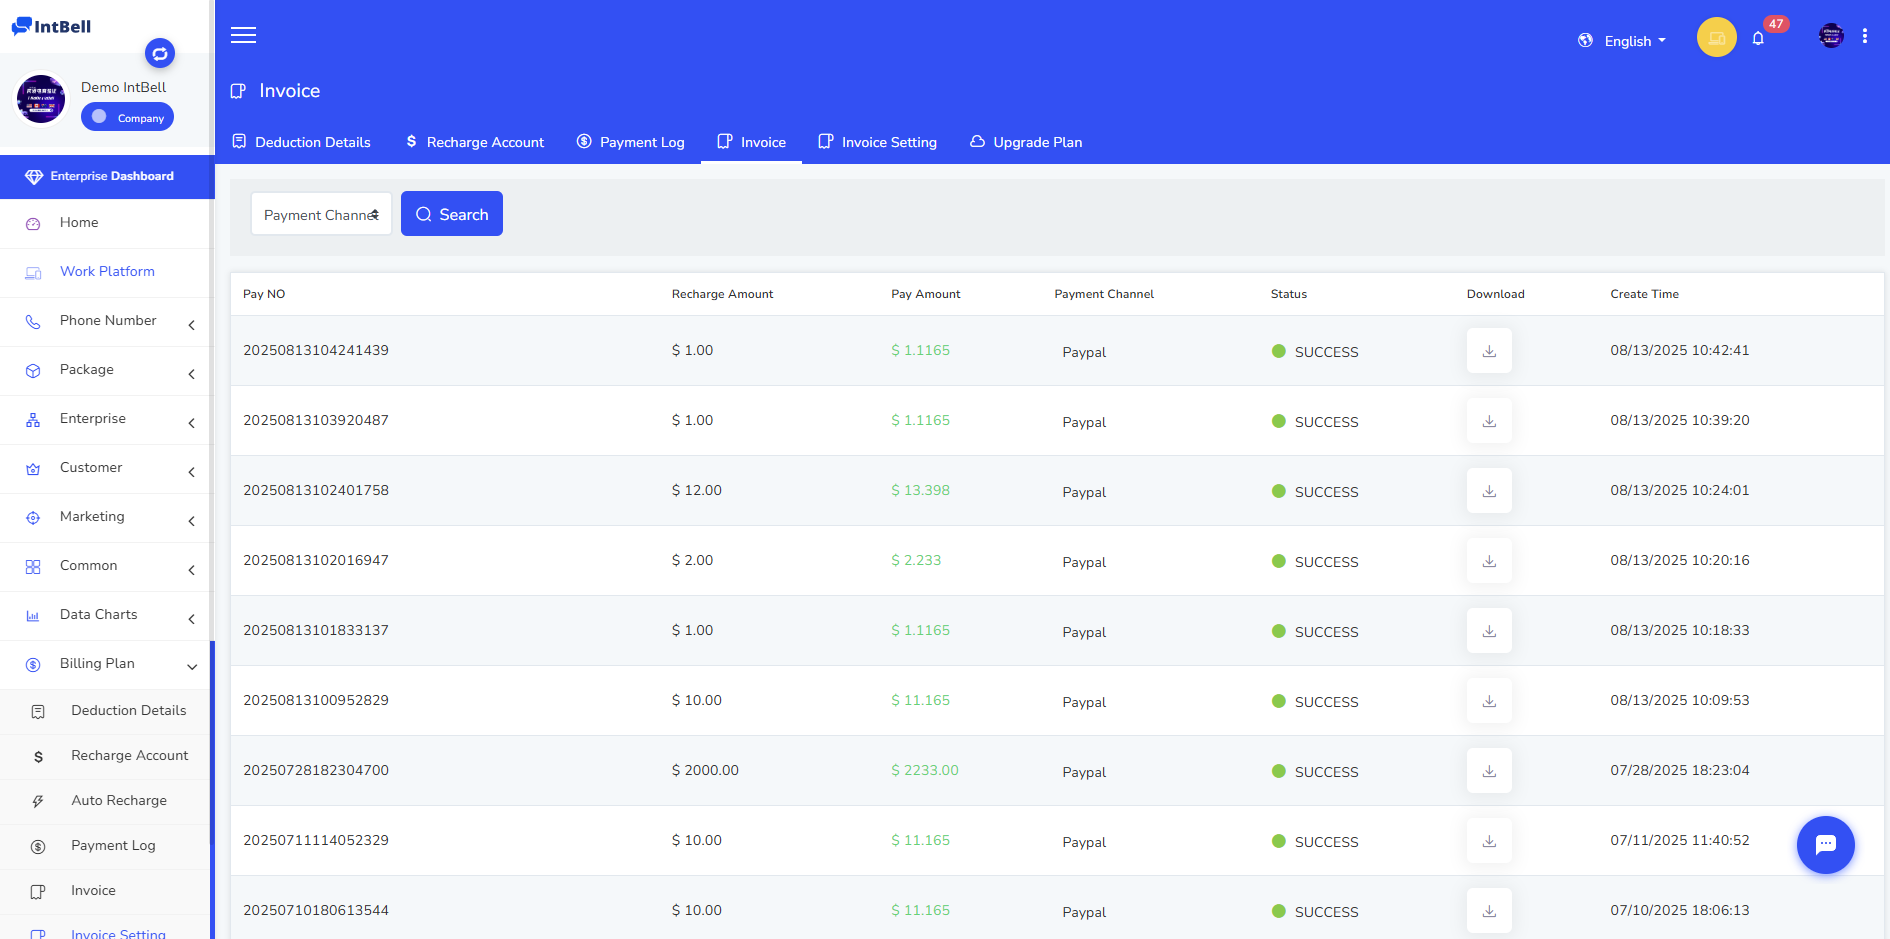Expand the Customer menu
Screen dimensions: 1890x939
click(107, 468)
